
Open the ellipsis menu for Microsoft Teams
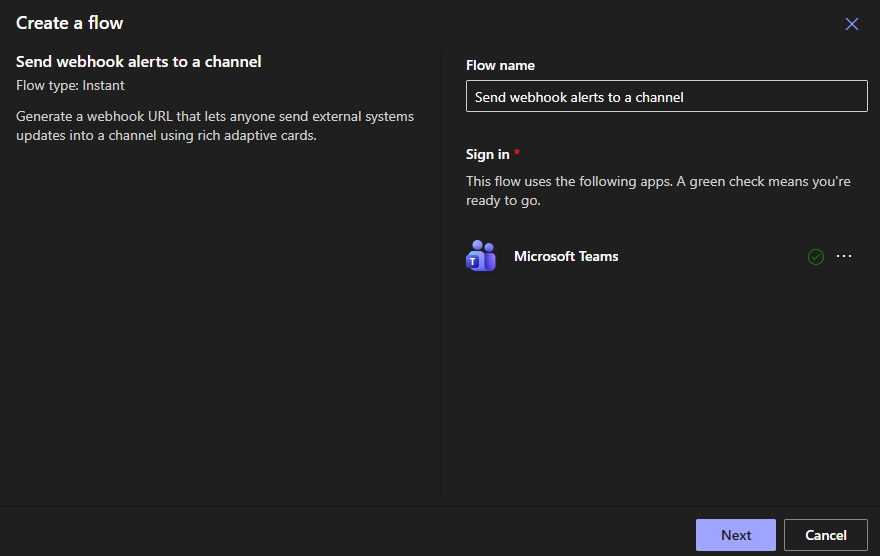tap(844, 257)
